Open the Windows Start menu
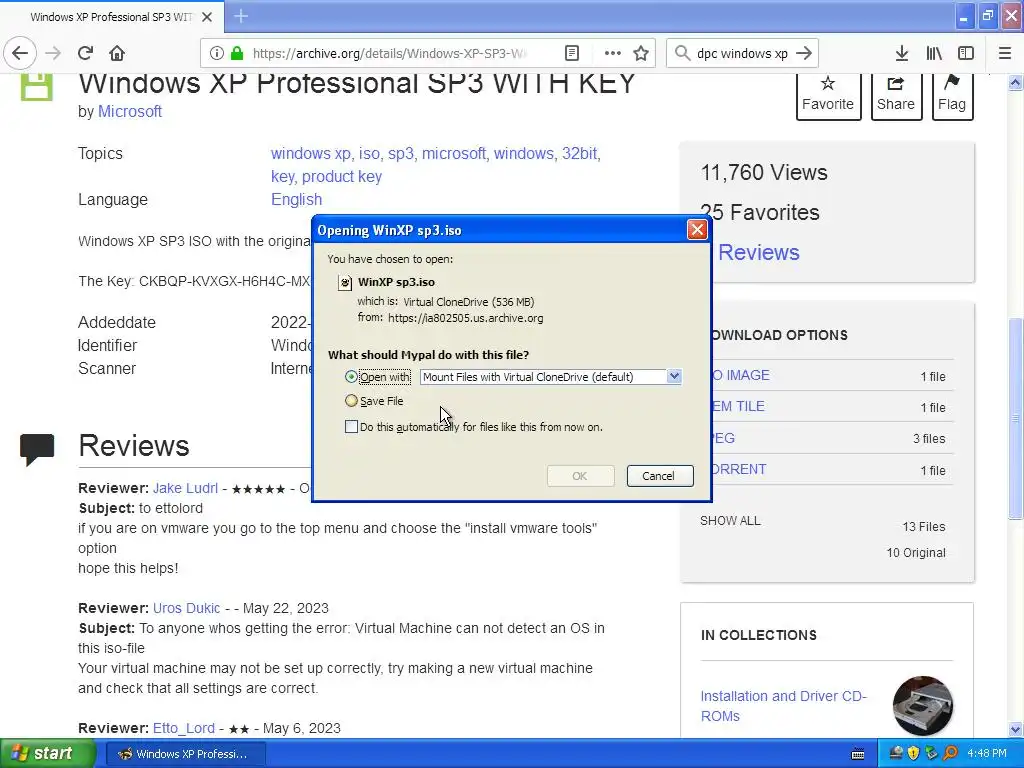The image size is (1024, 768). coord(47,754)
